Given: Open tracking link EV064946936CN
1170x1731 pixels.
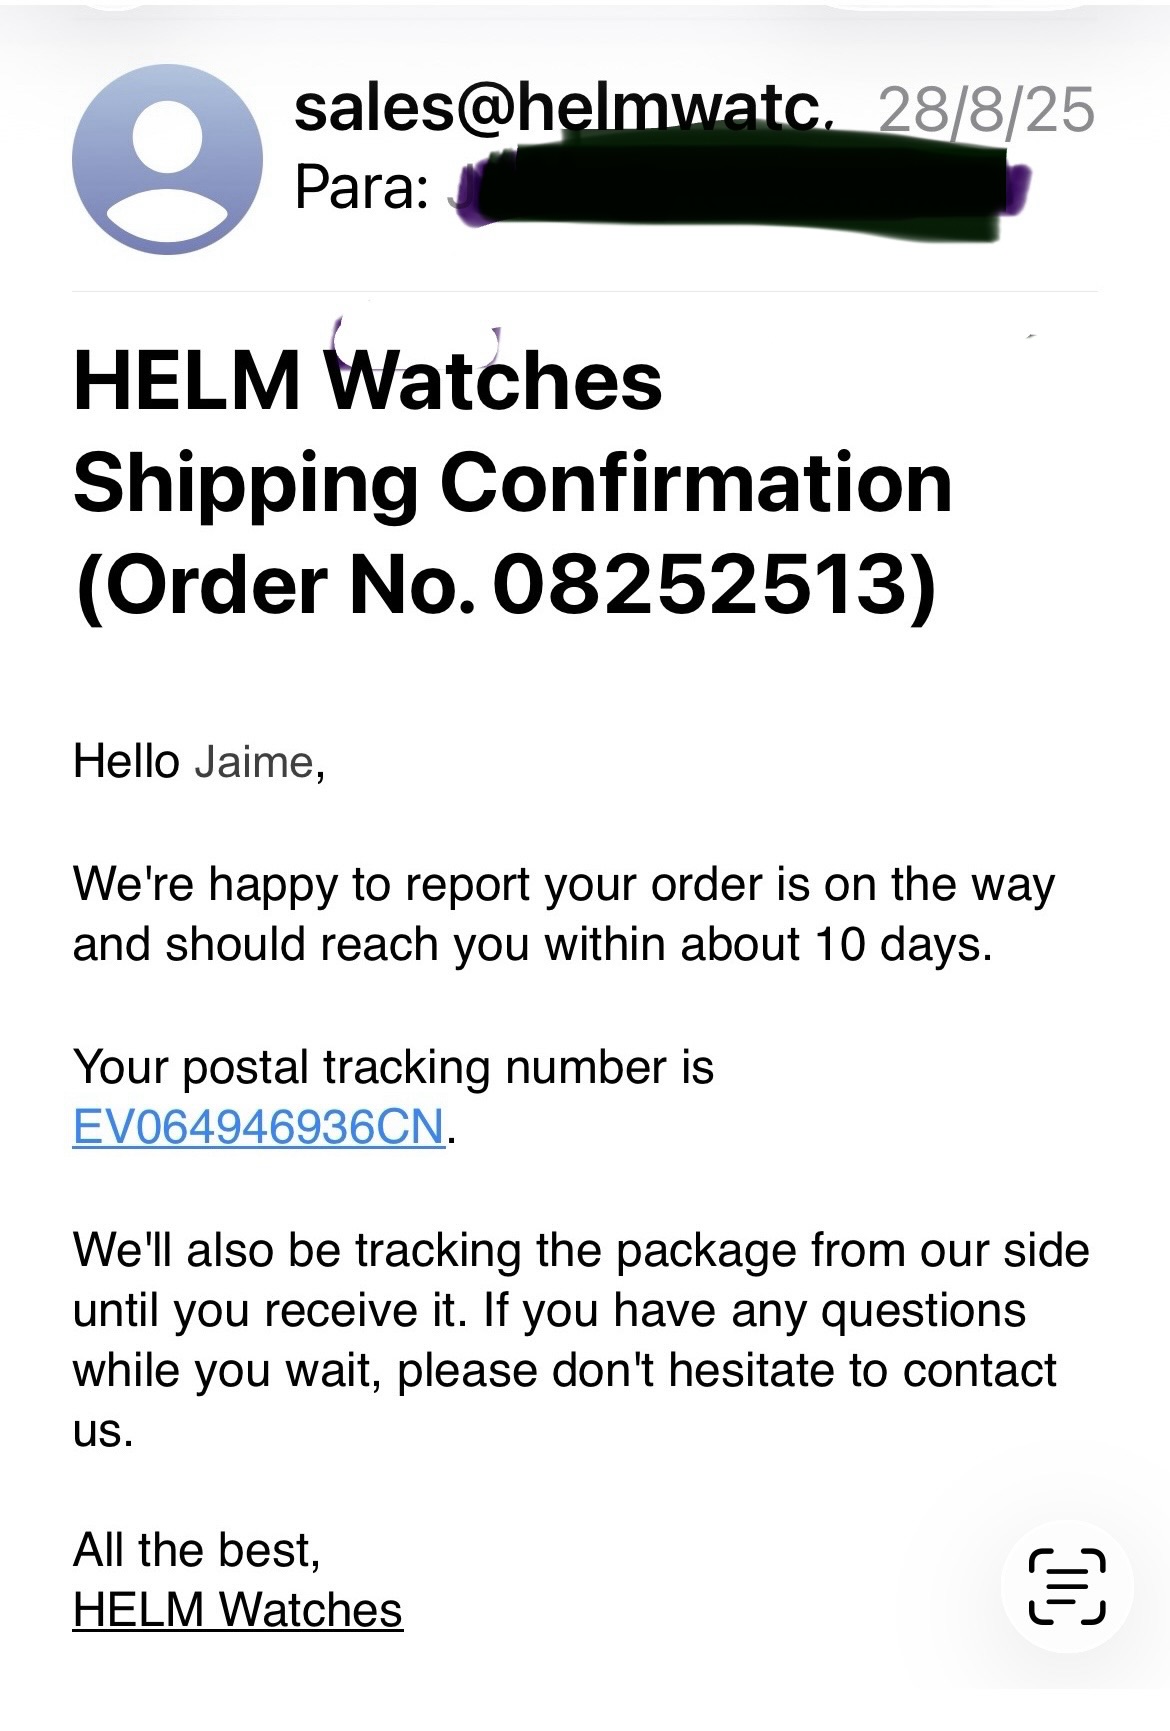Looking at the screenshot, I should pos(258,1127).
